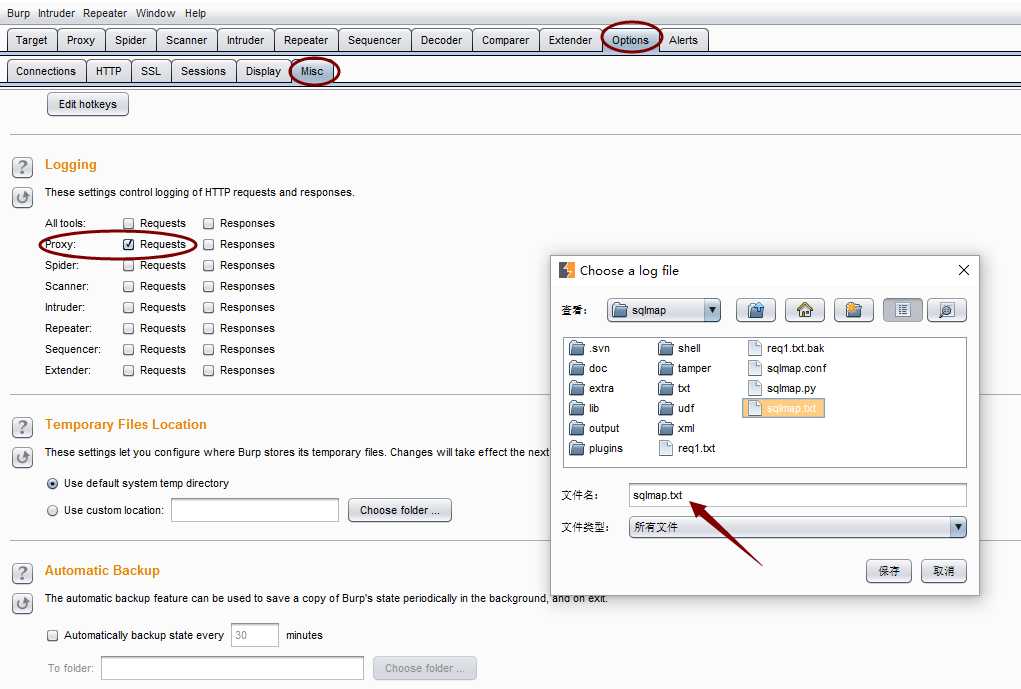Switch to the Scanner tab
This screenshot has height=689, width=1021.
(x=186, y=40)
